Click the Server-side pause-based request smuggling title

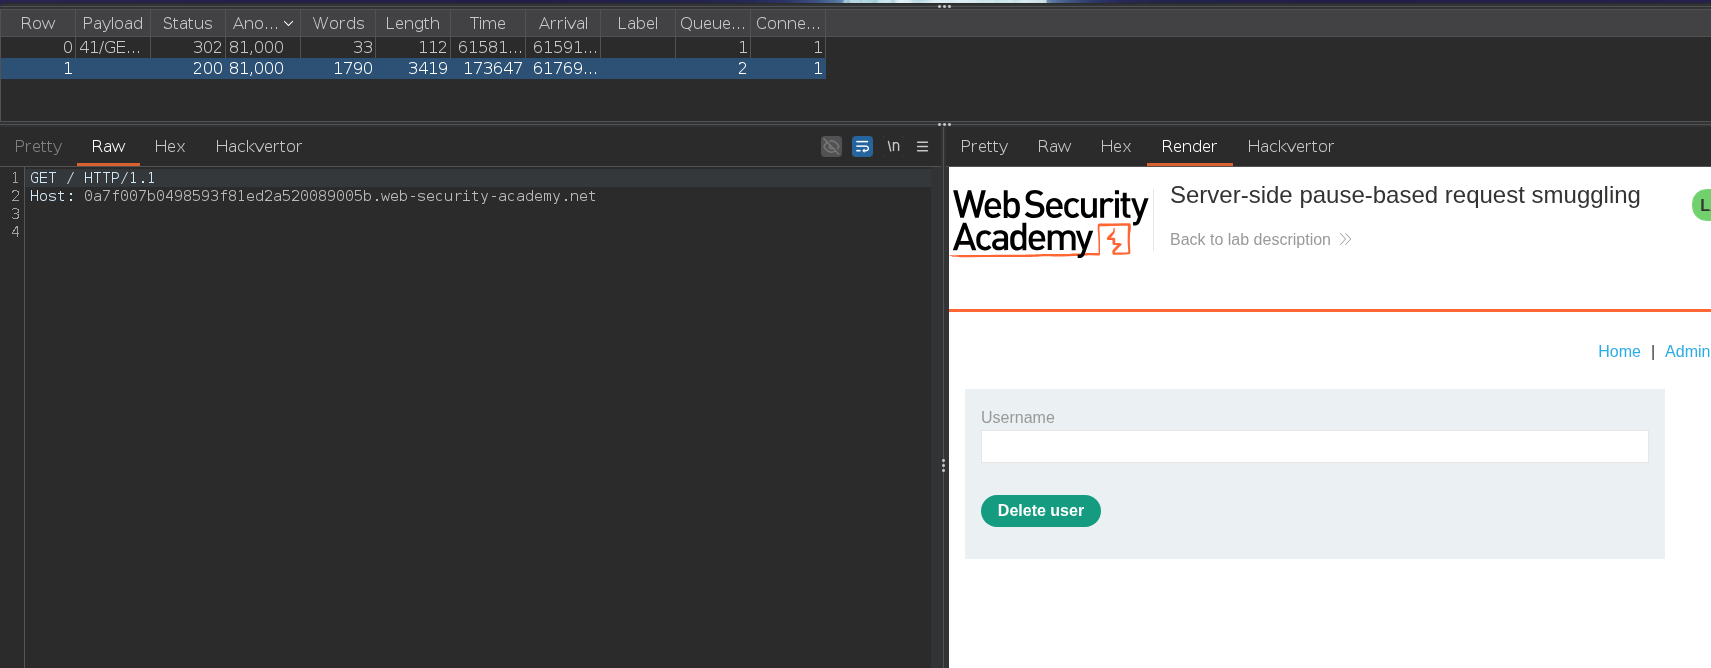pos(1405,195)
